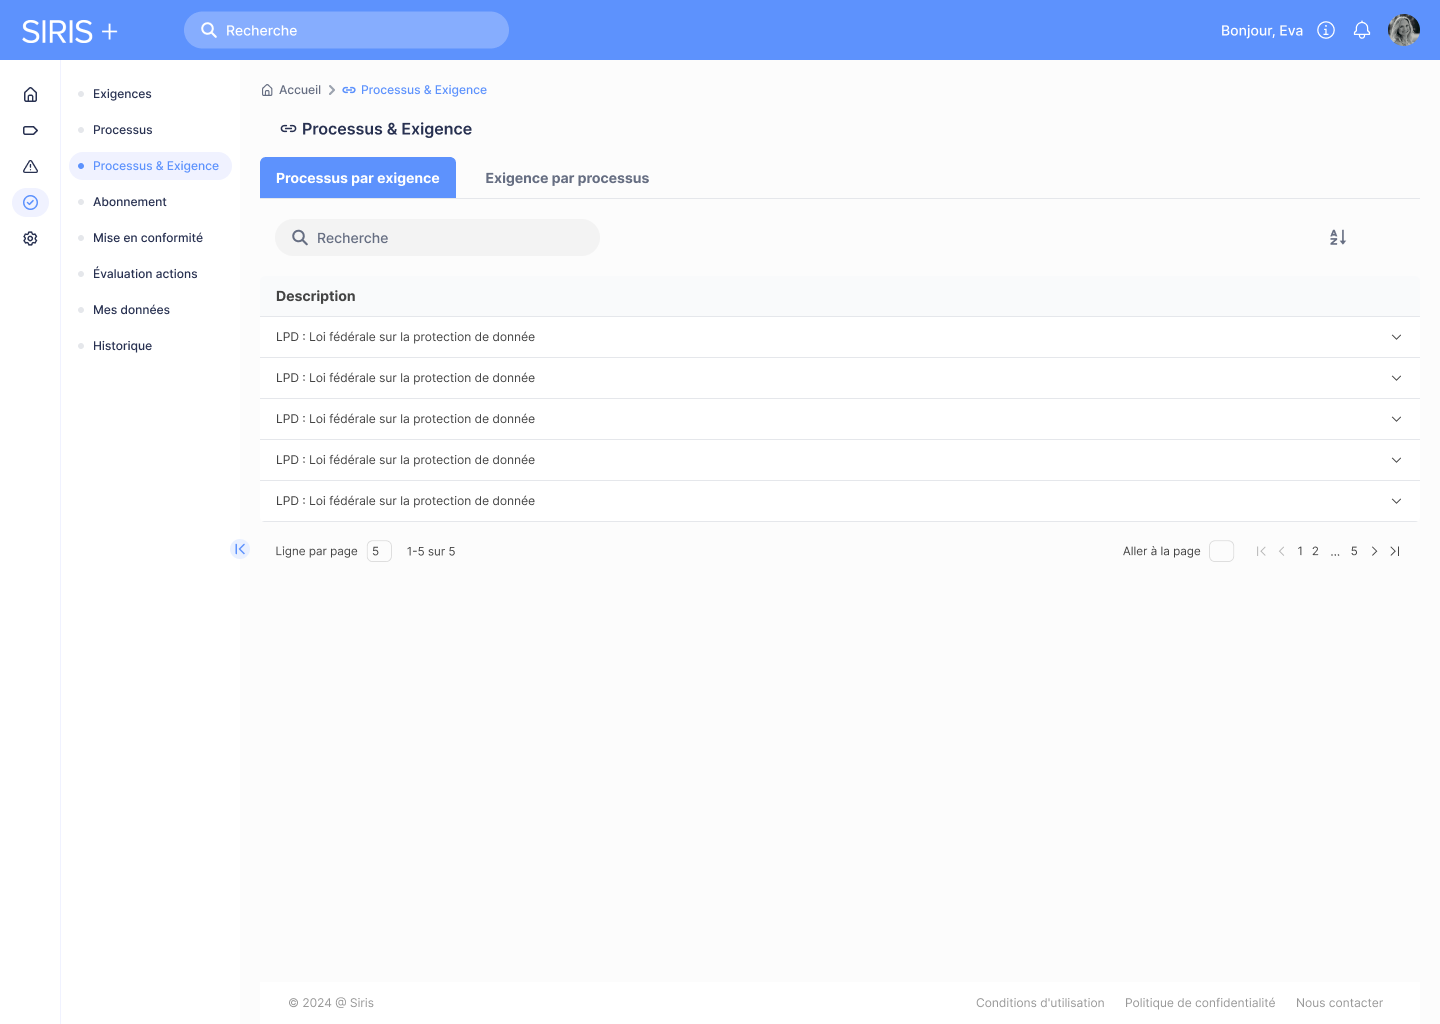Collapse the sidebar using arrow icon

(240, 549)
